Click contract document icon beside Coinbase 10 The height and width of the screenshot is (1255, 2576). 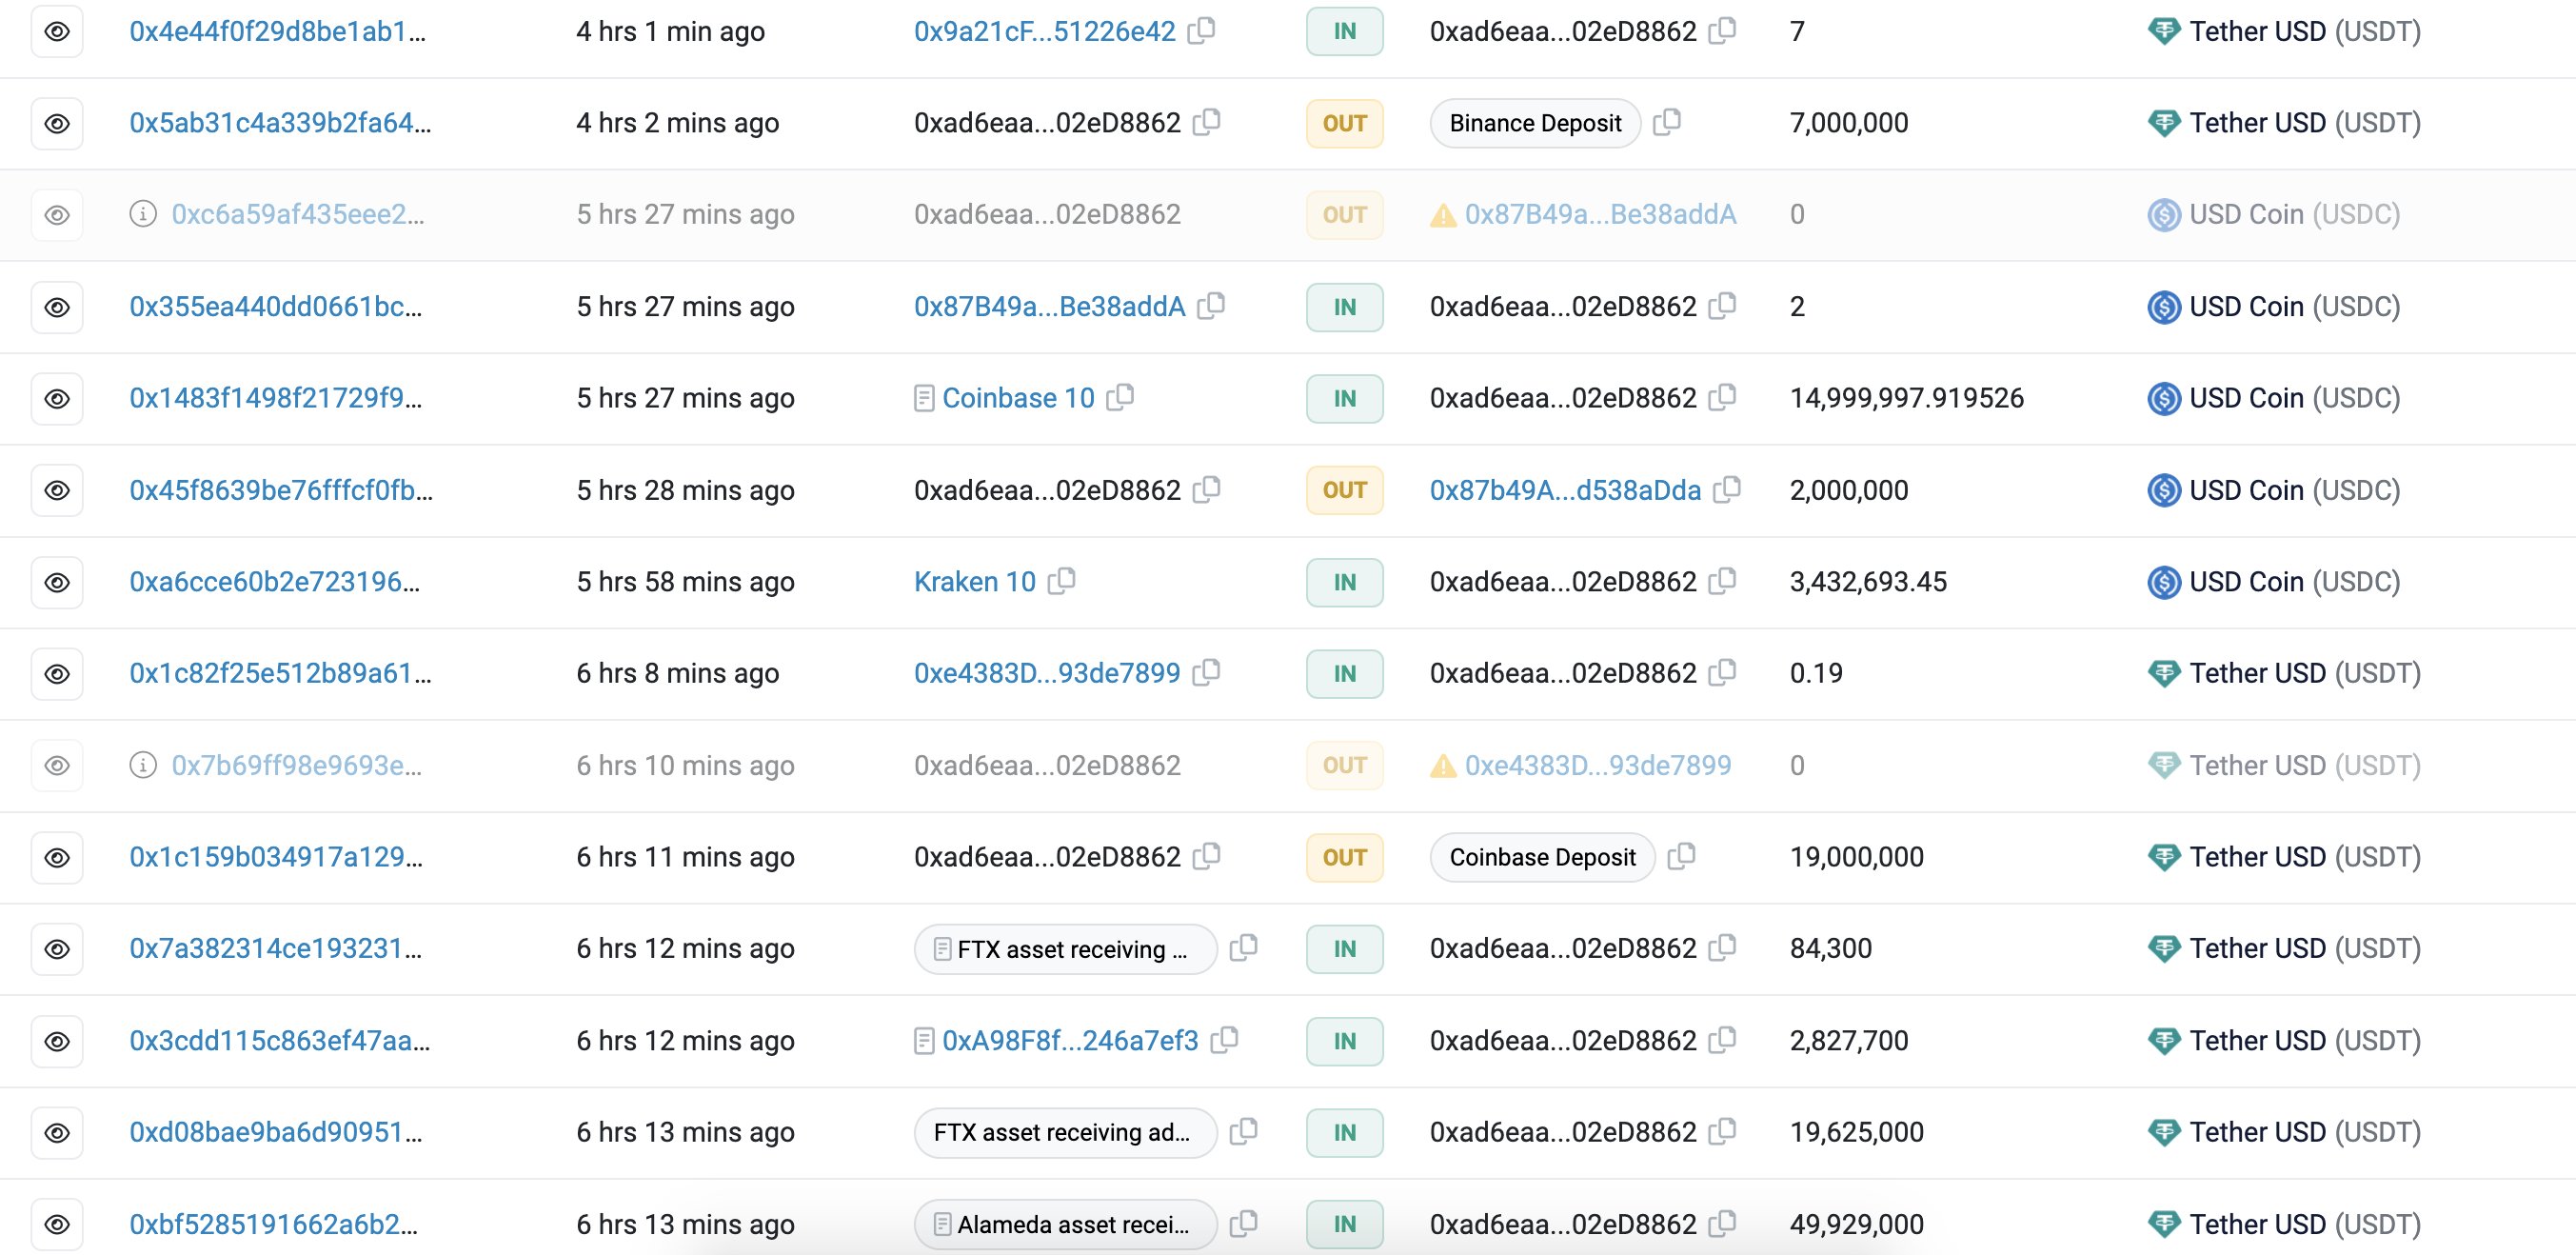[924, 399]
